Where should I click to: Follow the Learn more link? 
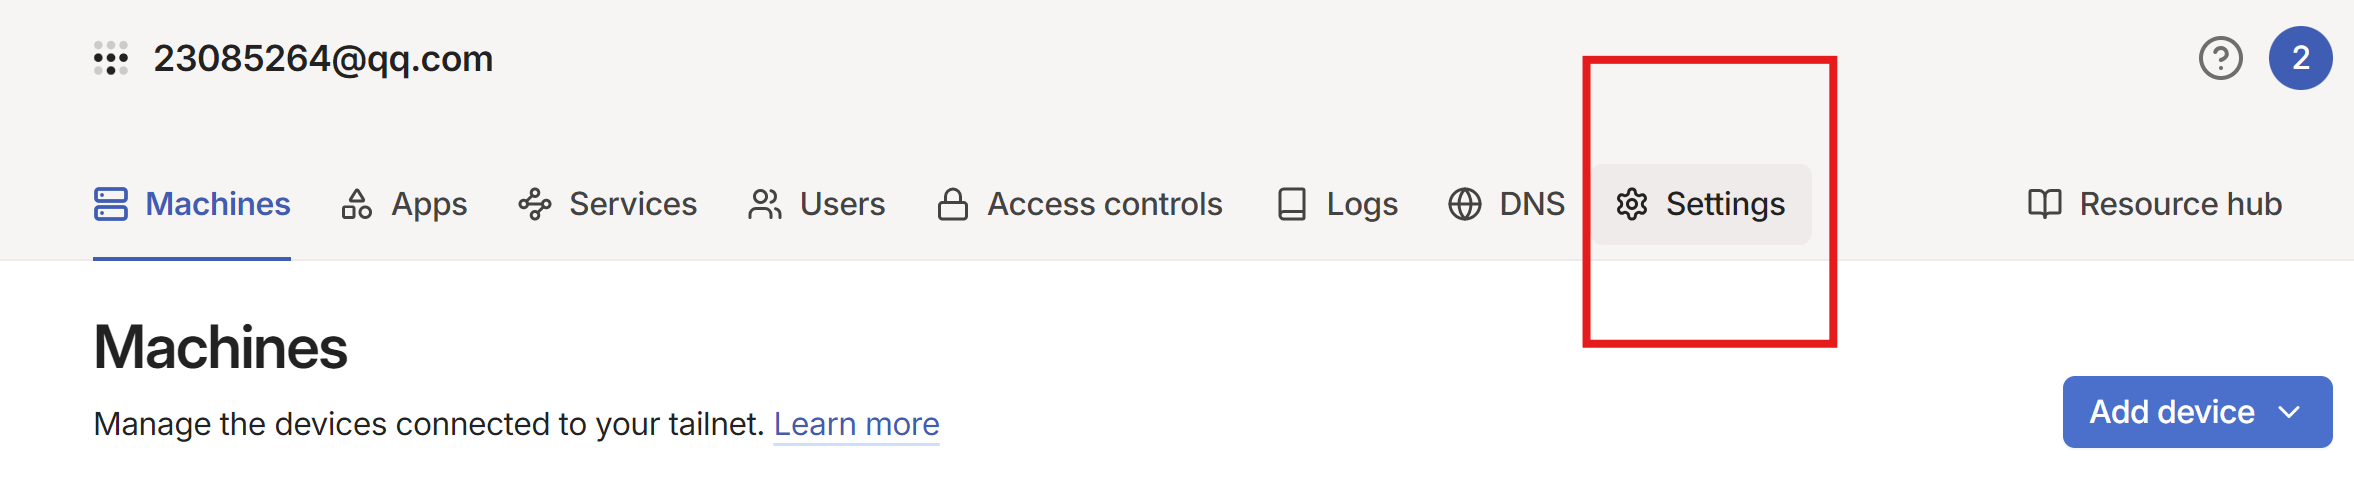pyautogui.click(x=856, y=424)
